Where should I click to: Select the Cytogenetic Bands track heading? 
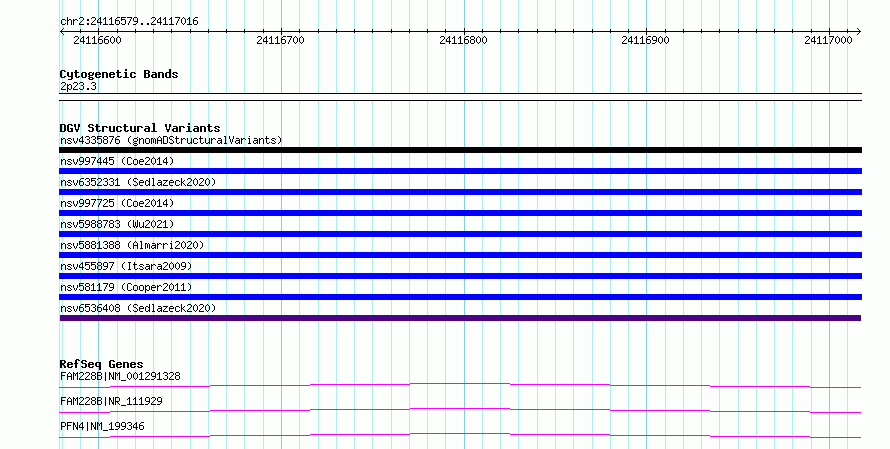click(x=119, y=74)
